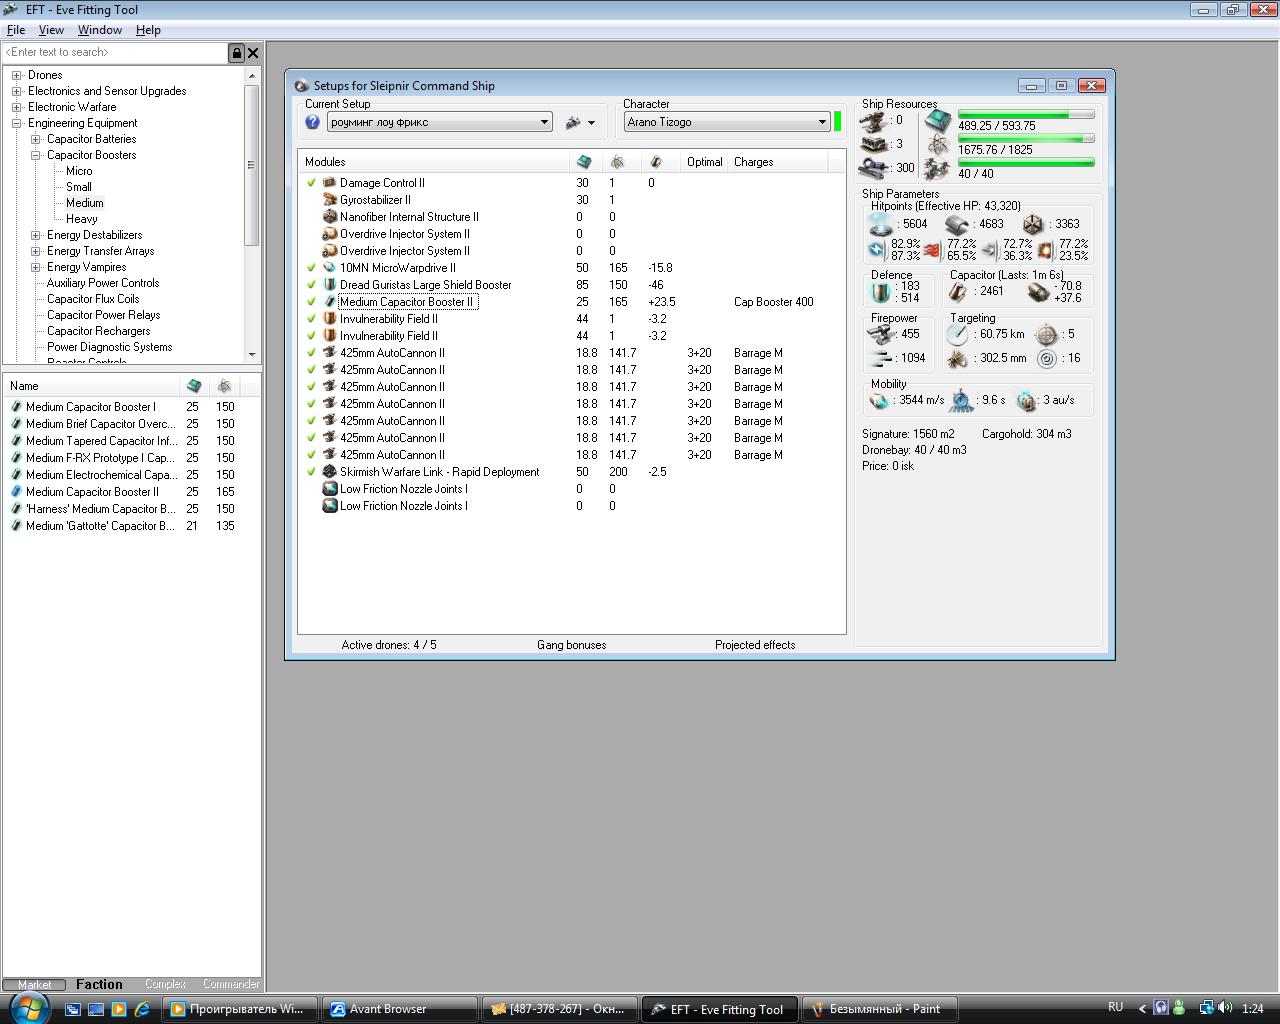Viewport: 1280px width, 1024px height.
Task: Click the Firepower DPS icon showing 455
Action: (881, 334)
